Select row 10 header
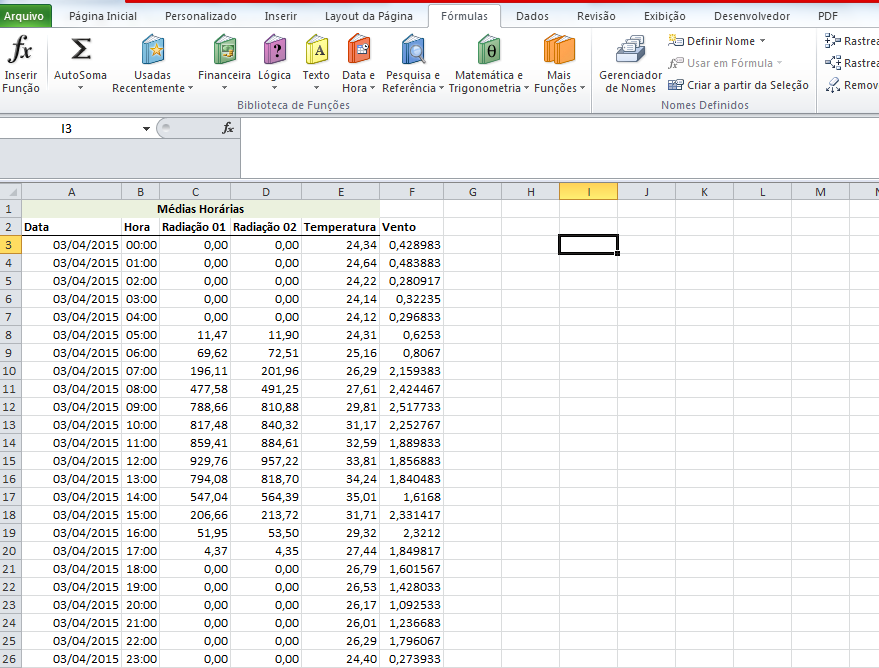 [10, 371]
